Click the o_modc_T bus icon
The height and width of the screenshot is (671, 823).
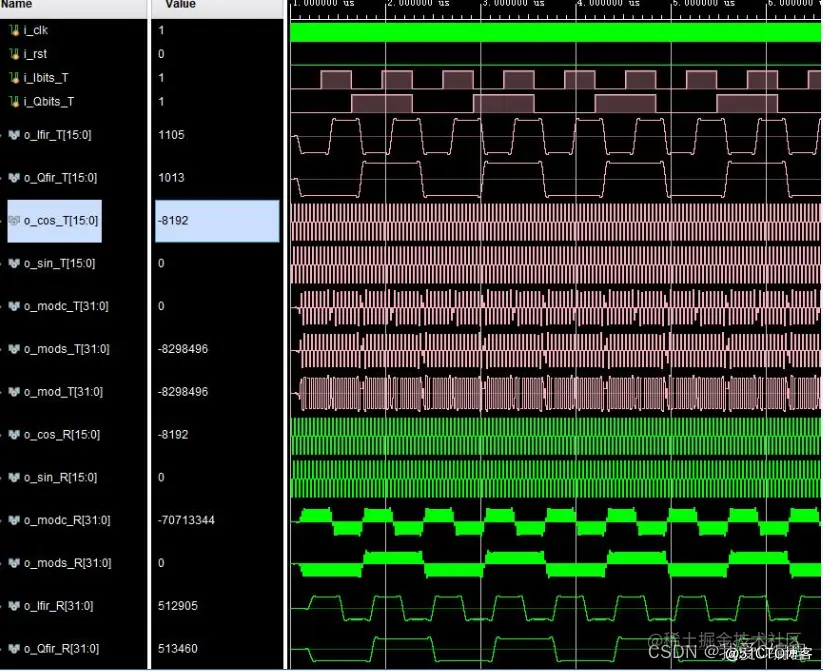pos(14,306)
